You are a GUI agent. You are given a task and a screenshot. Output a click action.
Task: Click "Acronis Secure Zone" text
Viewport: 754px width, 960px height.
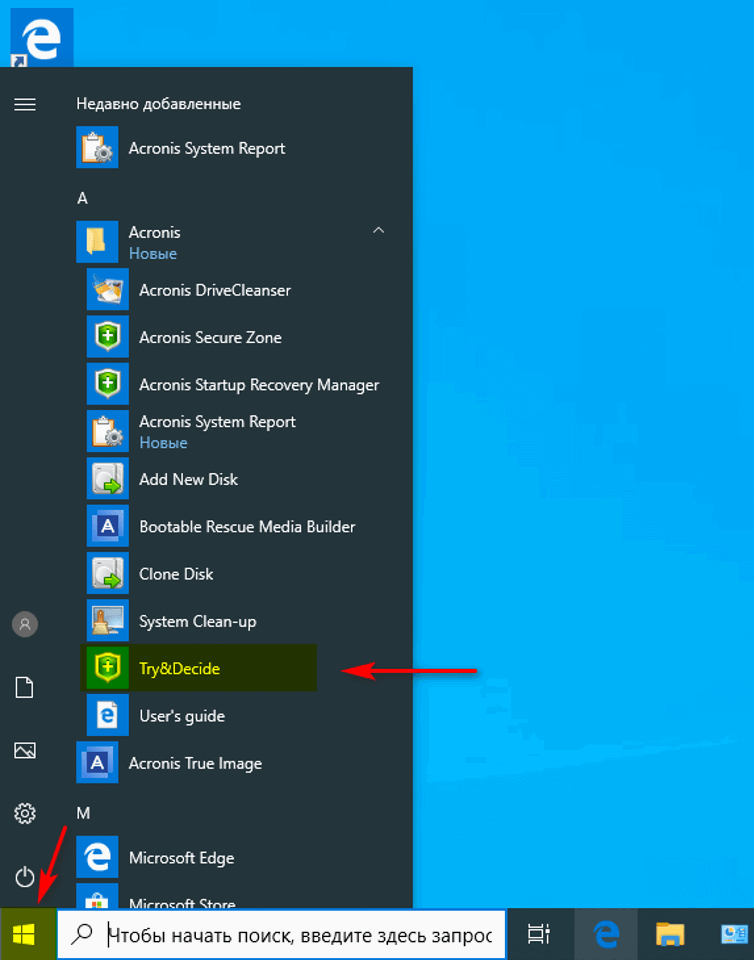(211, 337)
